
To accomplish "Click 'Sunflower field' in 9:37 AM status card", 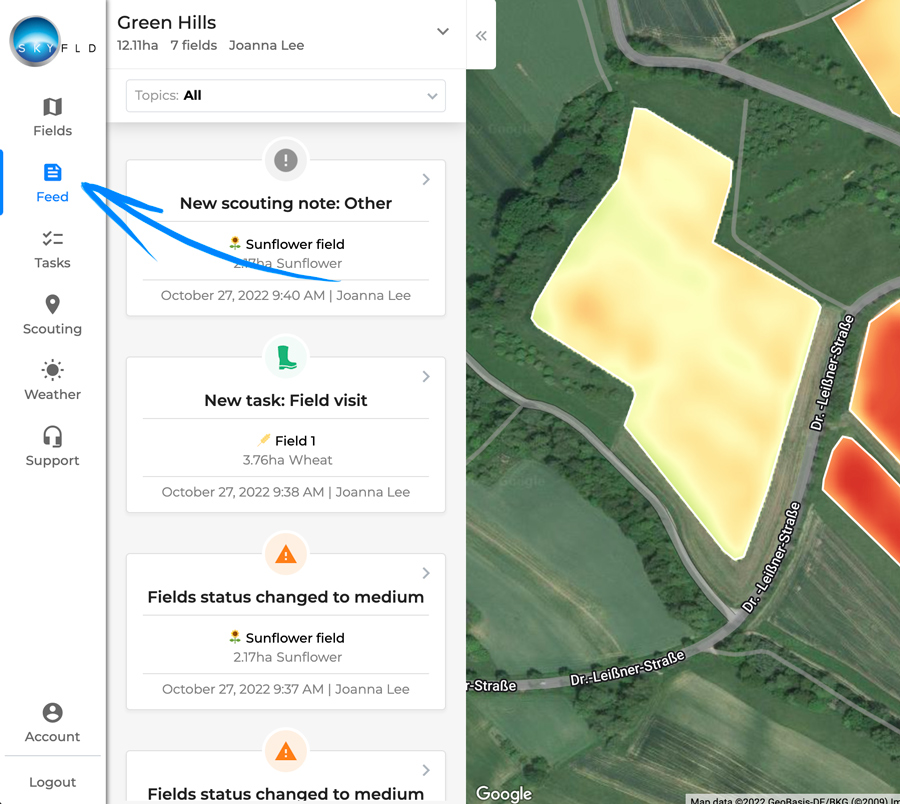I will pos(295,638).
